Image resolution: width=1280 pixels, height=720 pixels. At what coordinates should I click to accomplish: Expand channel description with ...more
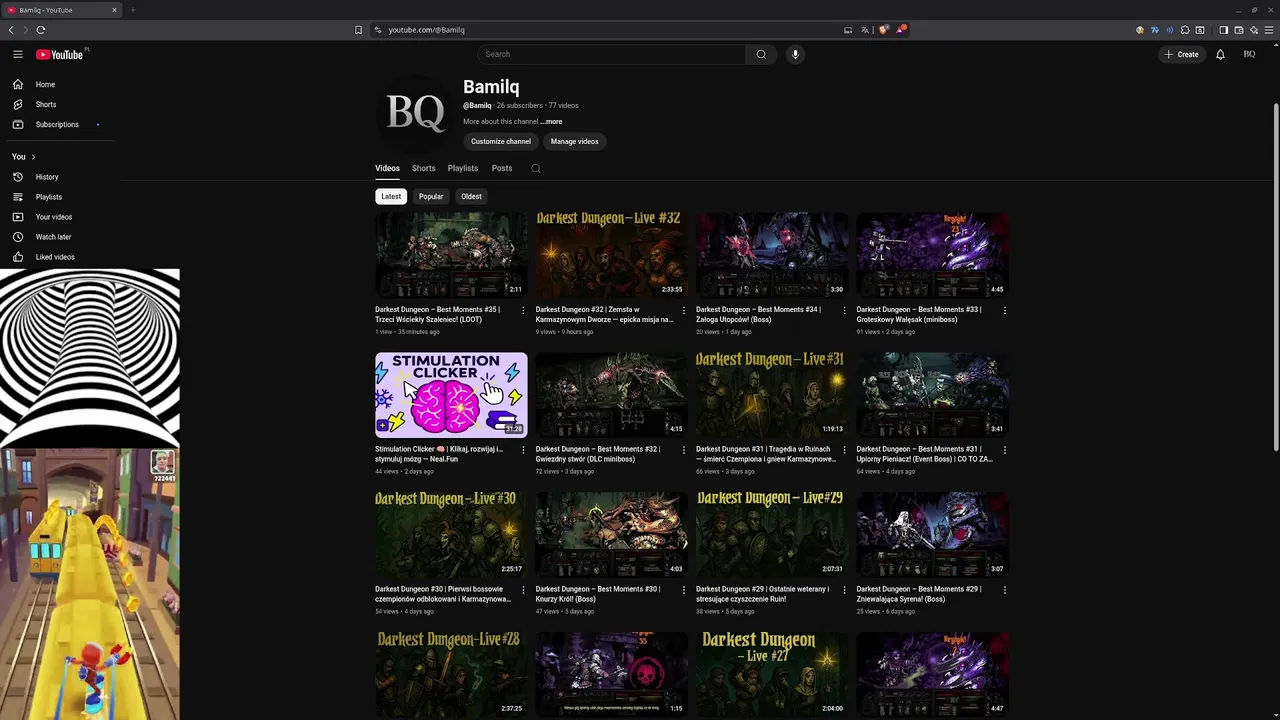(551, 122)
